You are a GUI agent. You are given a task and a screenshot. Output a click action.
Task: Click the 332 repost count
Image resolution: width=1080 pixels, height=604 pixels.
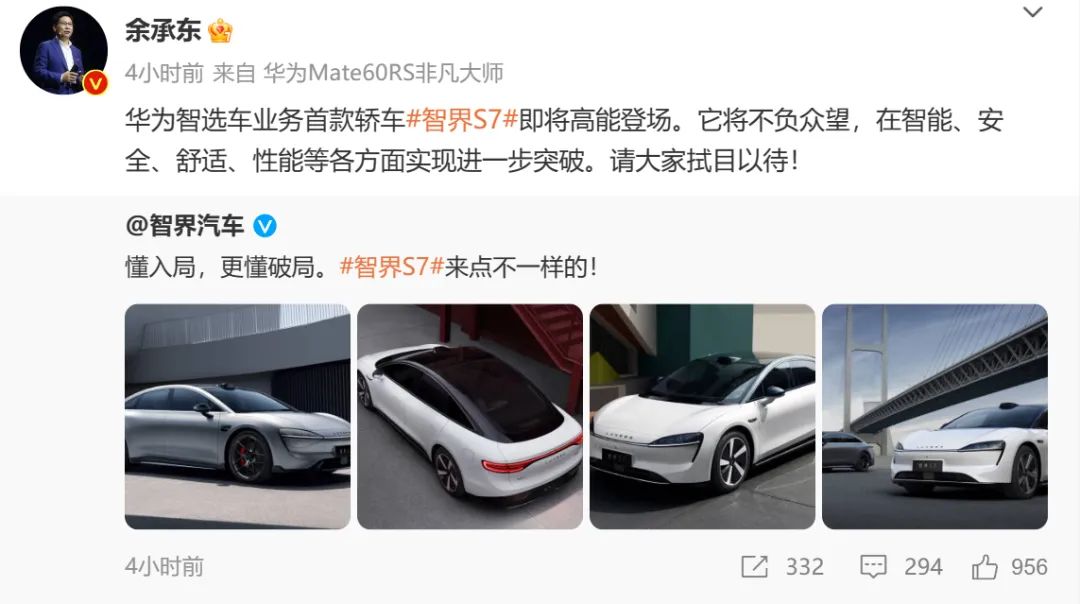(804, 567)
